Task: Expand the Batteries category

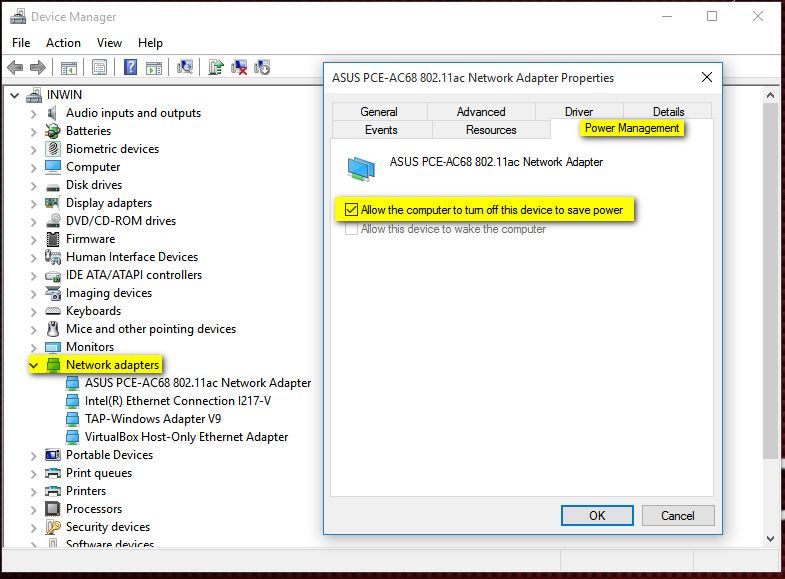Action: click(x=34, y=132)
